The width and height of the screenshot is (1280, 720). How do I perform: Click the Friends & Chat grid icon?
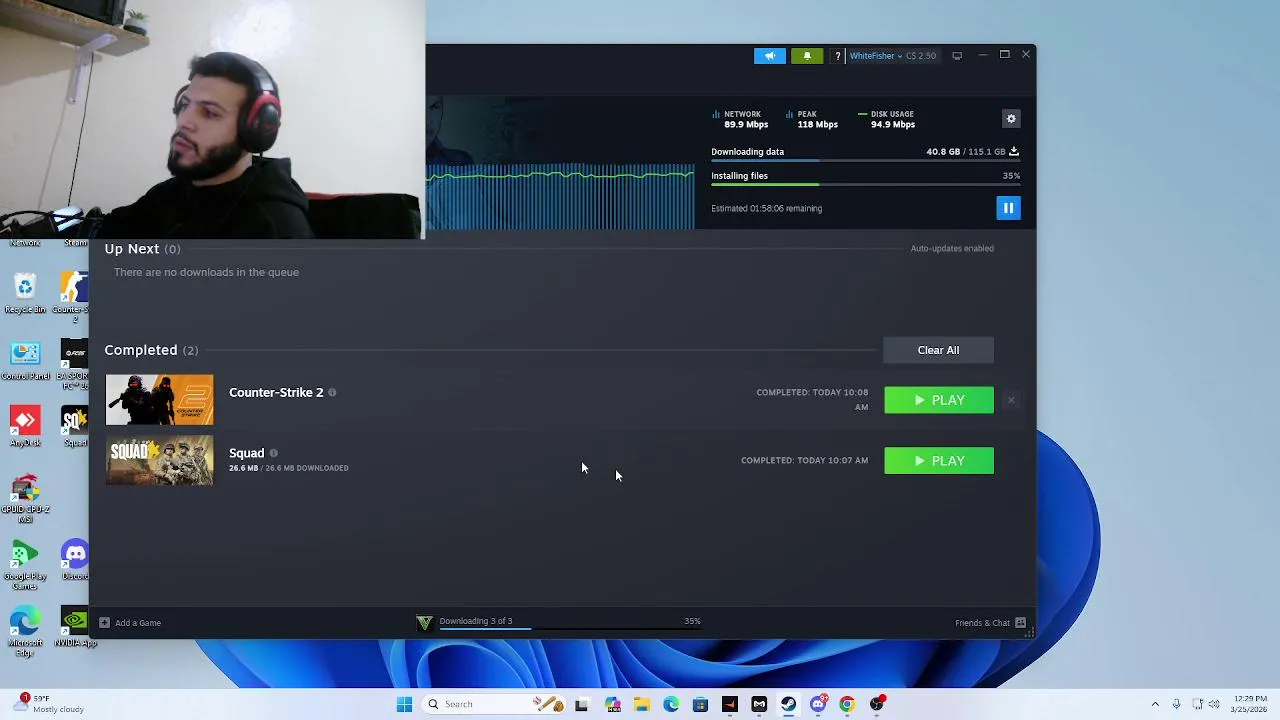1020,623
